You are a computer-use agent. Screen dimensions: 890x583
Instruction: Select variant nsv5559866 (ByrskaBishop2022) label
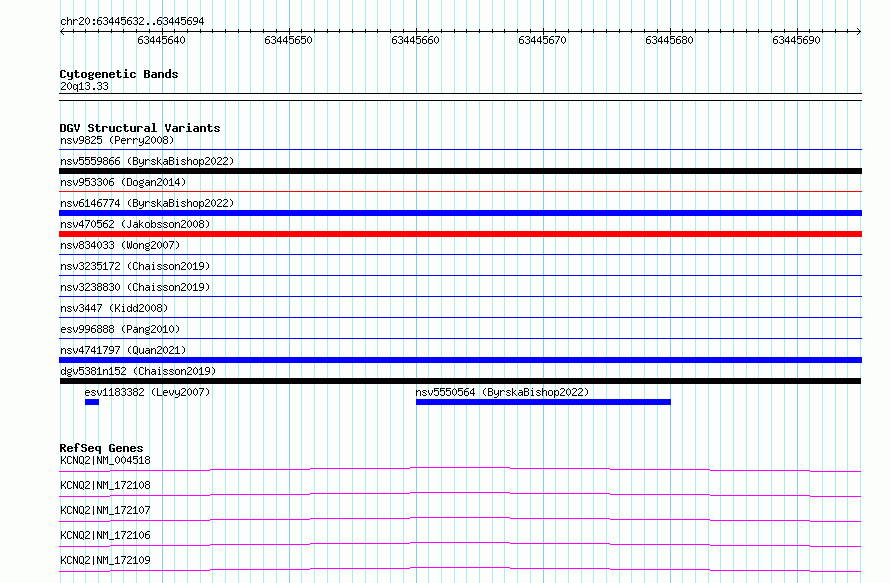[147, 161]
